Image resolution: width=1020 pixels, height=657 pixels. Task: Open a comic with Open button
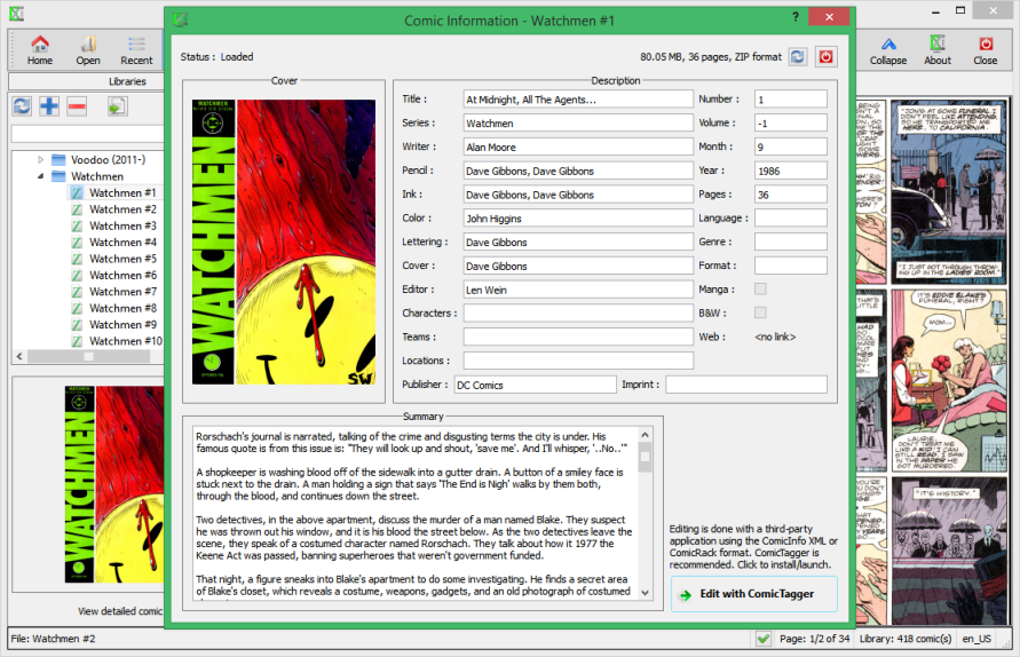(88, 50)
